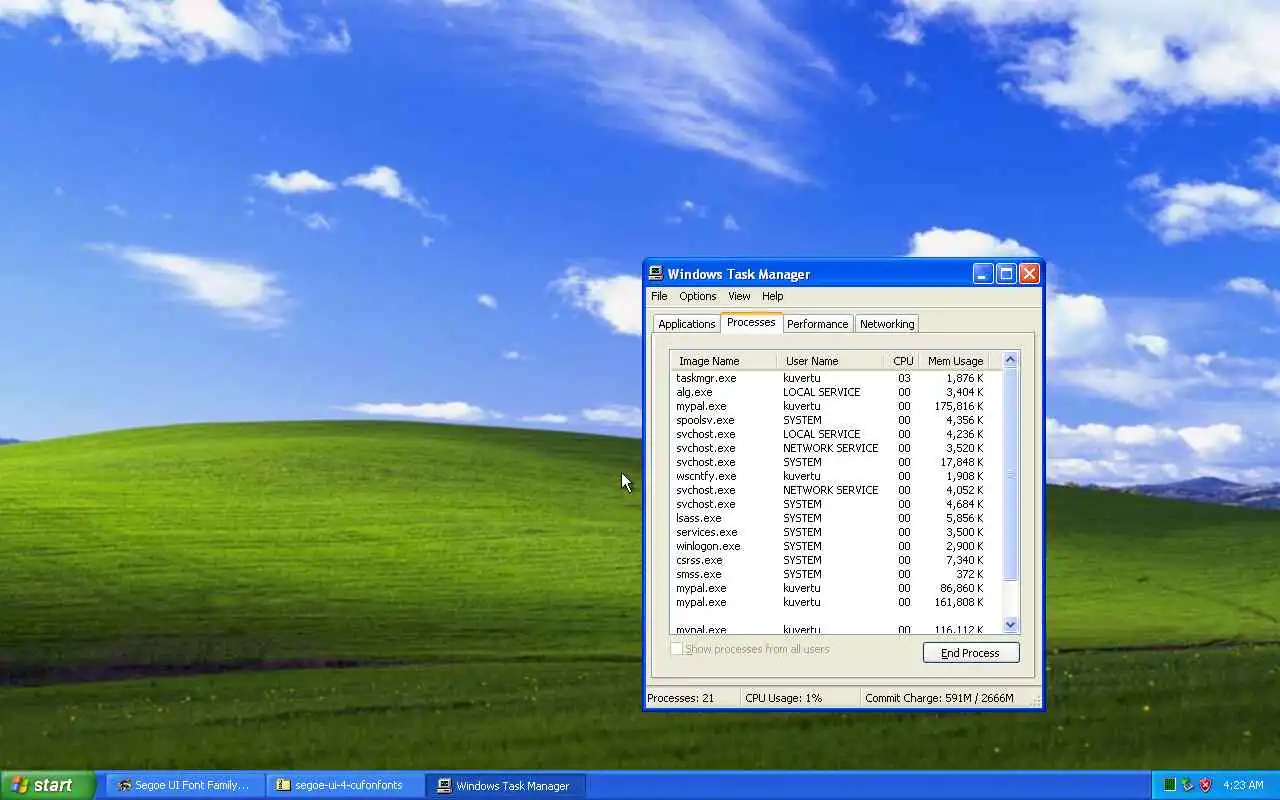Select mypal.exe using 86,860 K
Image resolution: width=1280 pixels, height=800 pixels.
[835, 588]
